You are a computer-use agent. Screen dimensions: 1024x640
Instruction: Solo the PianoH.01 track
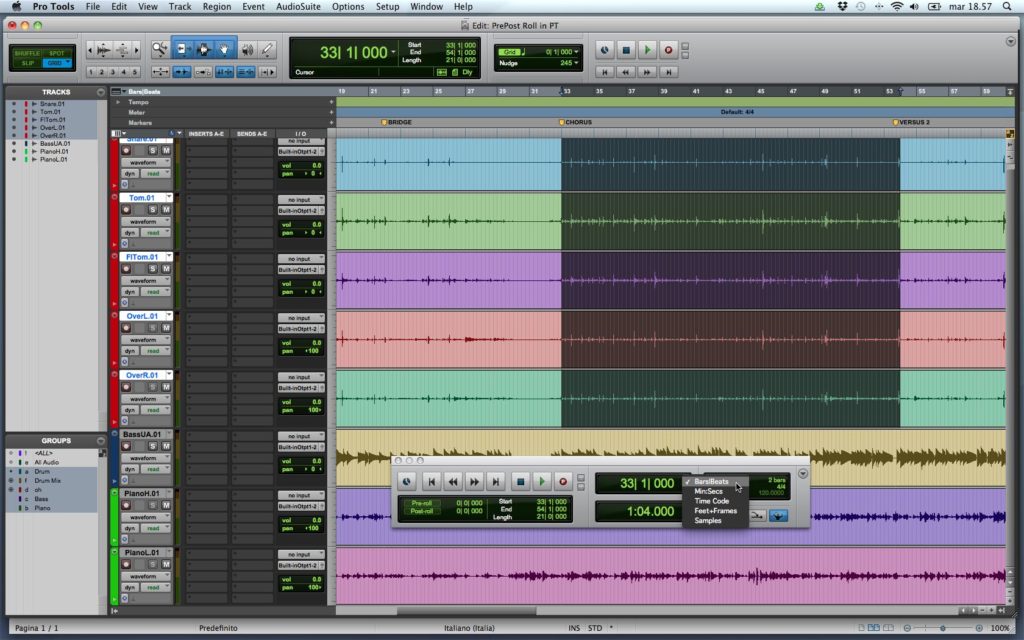(153, 505)
